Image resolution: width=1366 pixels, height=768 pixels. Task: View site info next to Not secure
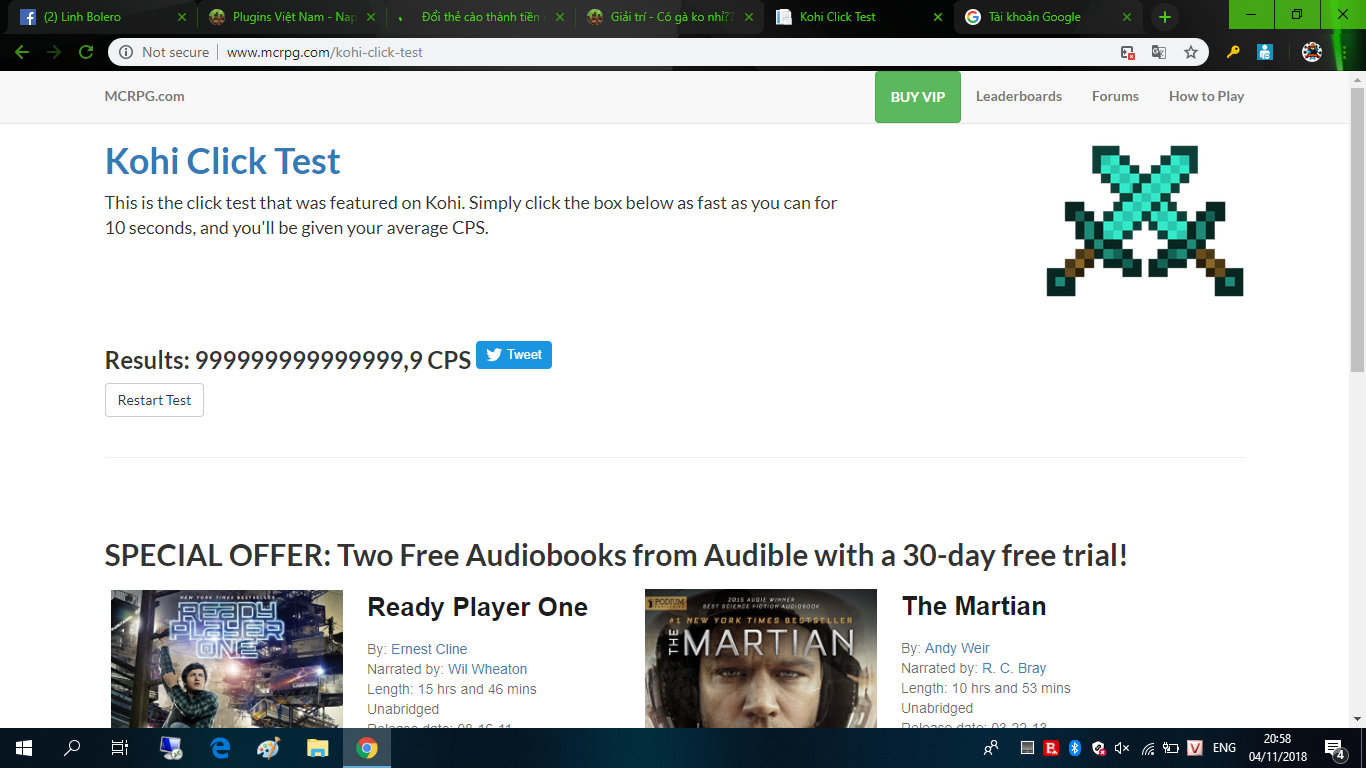coord(126,52)
